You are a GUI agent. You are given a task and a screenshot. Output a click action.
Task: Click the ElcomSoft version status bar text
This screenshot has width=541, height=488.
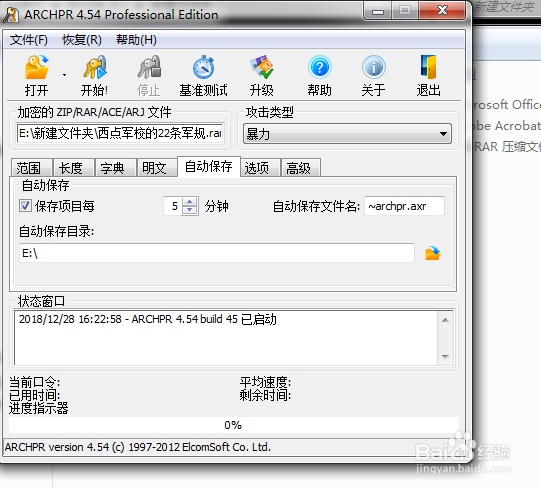click(138, 447)
